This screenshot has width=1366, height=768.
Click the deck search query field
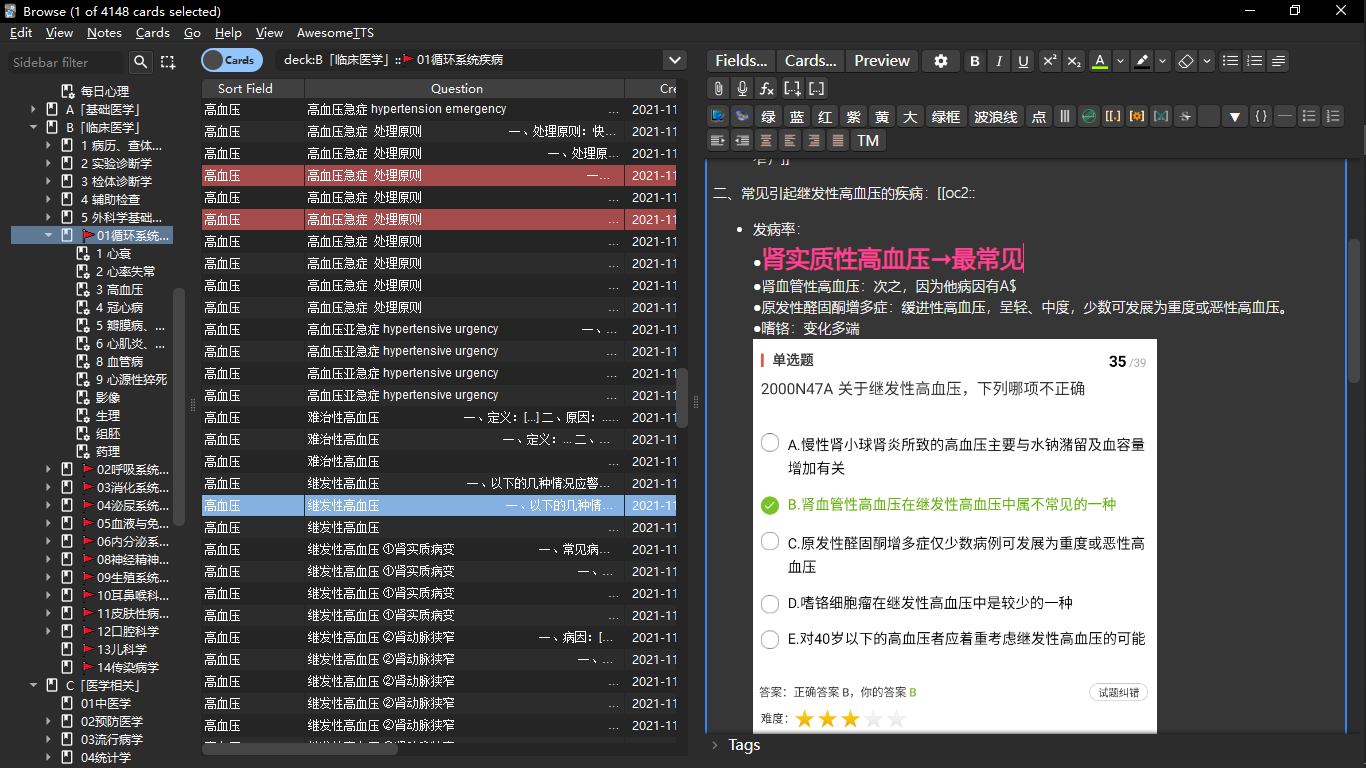point(469,60)
